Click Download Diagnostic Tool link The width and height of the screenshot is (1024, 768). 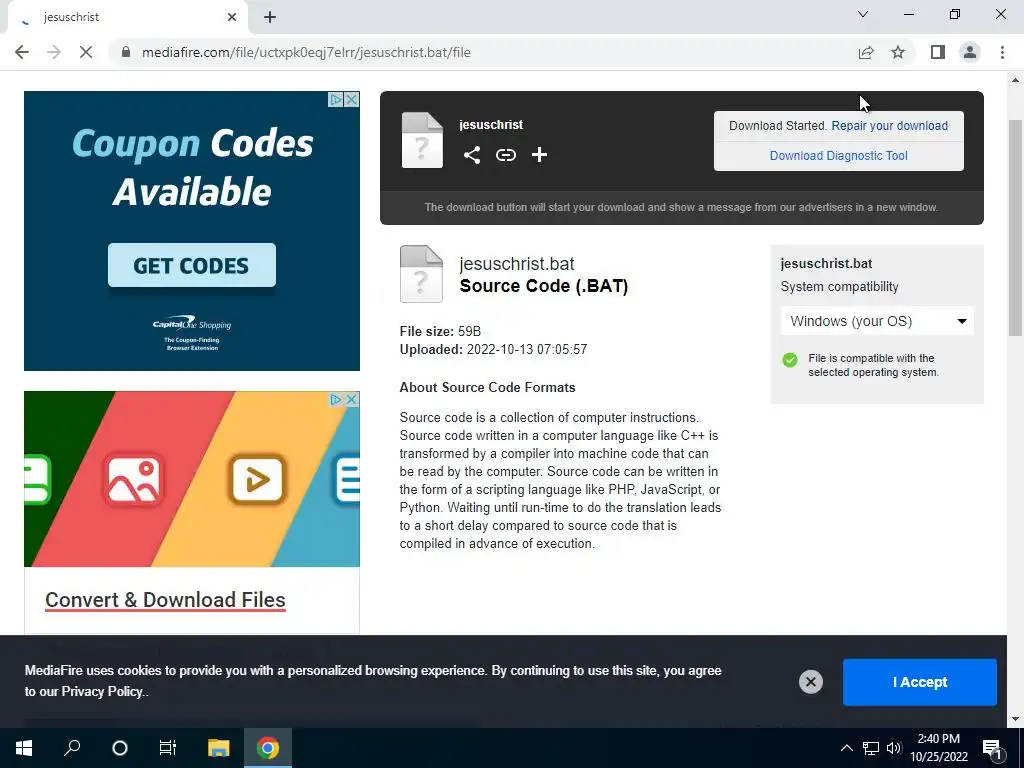pos(839,155)
